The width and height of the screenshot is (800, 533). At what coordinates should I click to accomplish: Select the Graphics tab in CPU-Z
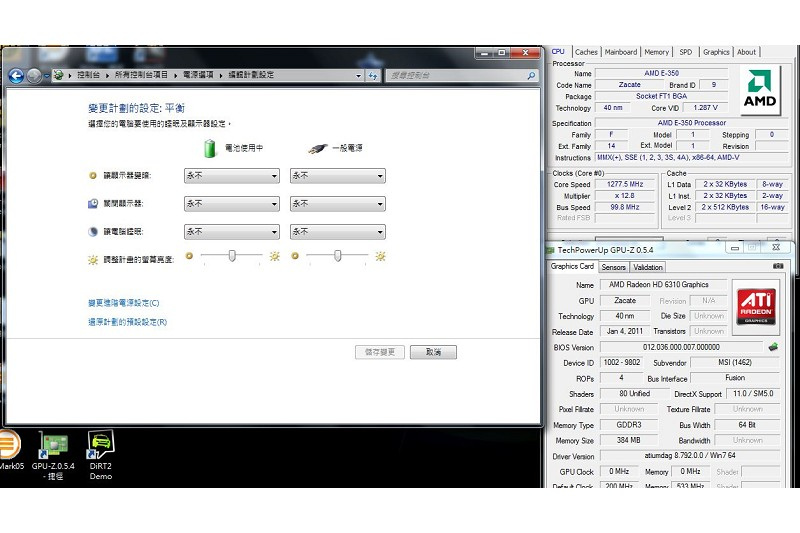click(716, 52)
